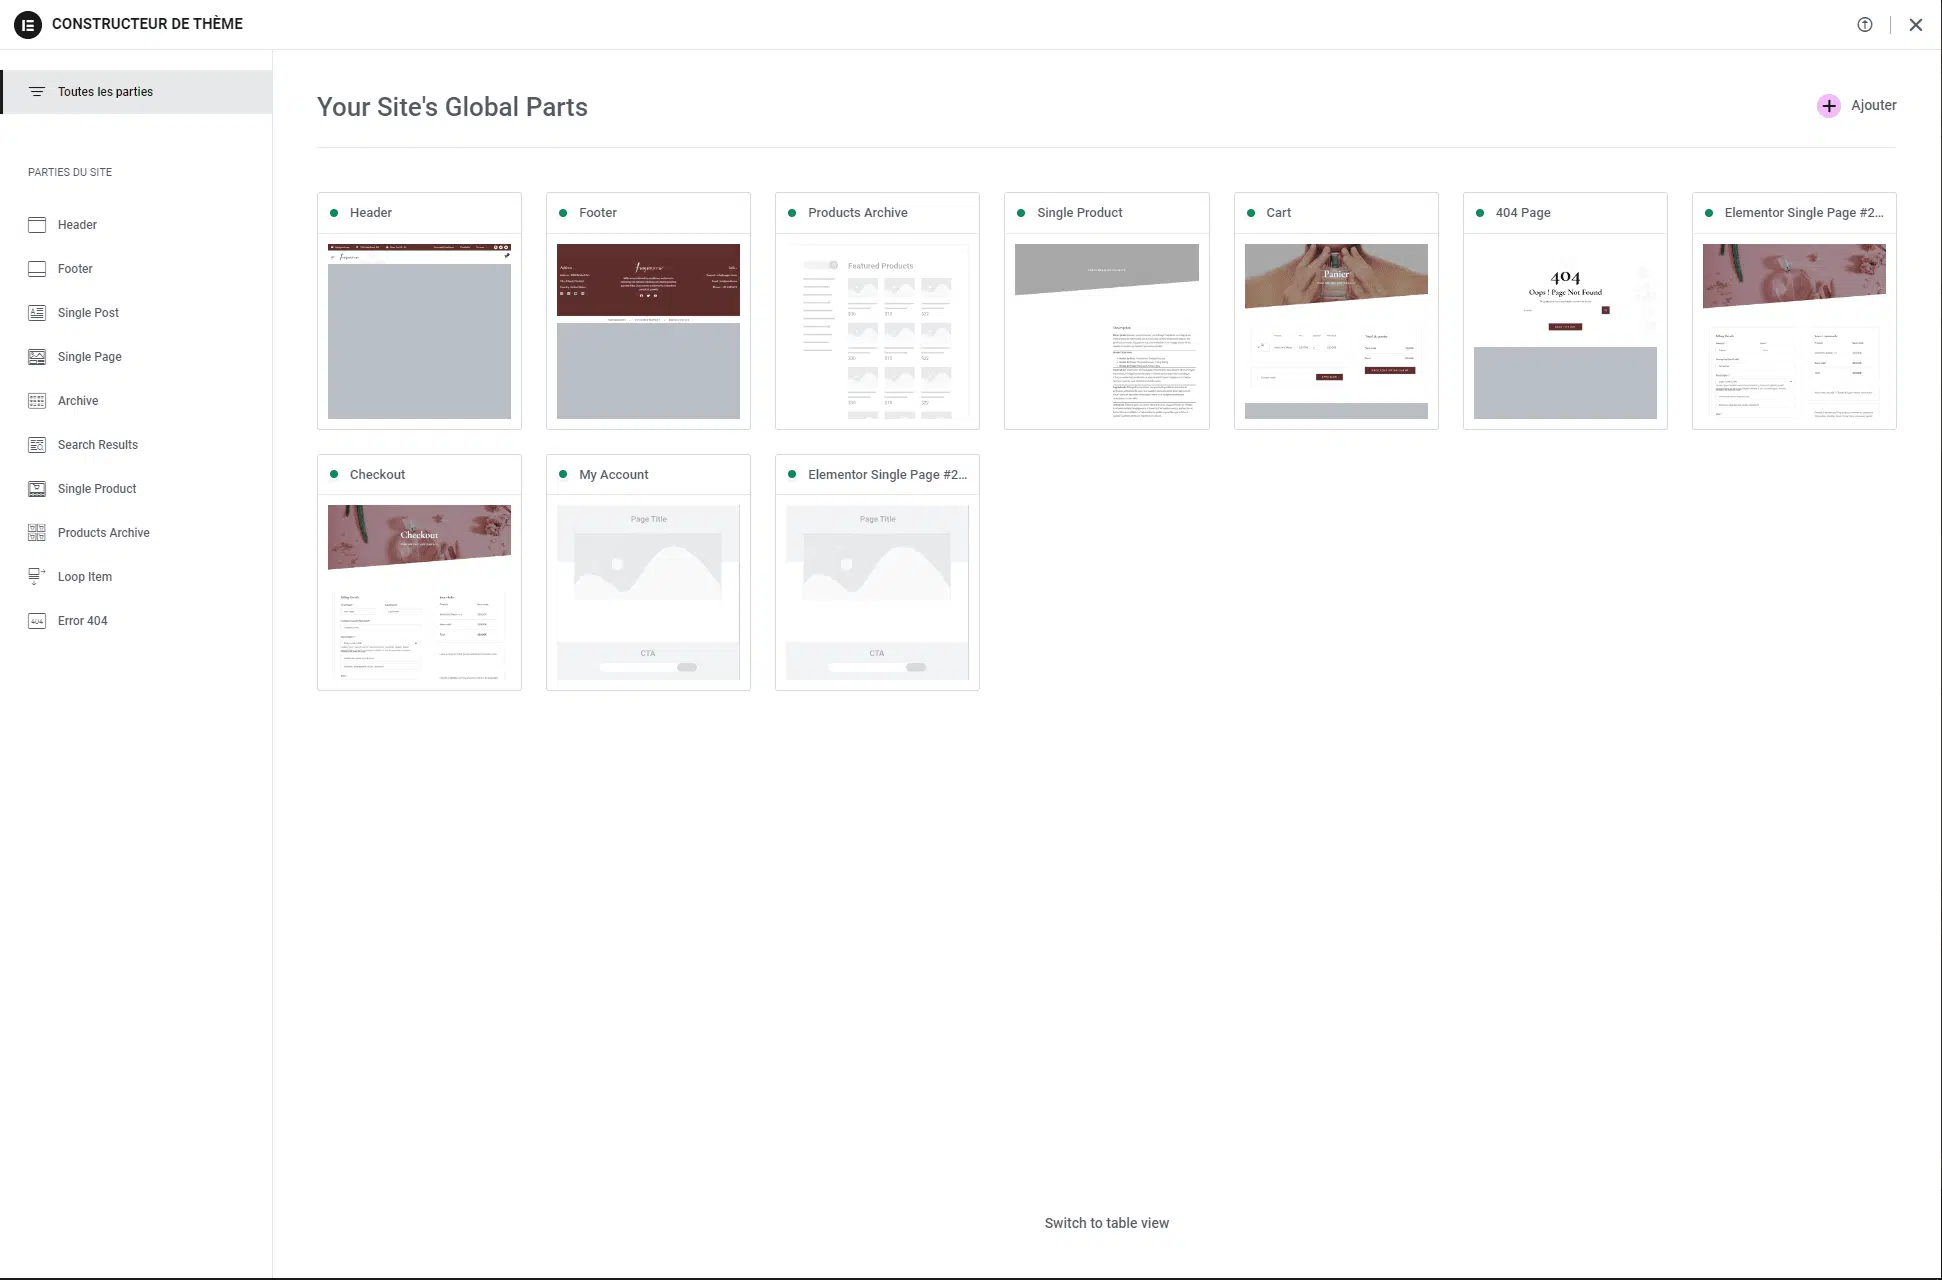Open the info help icon

1865,25
